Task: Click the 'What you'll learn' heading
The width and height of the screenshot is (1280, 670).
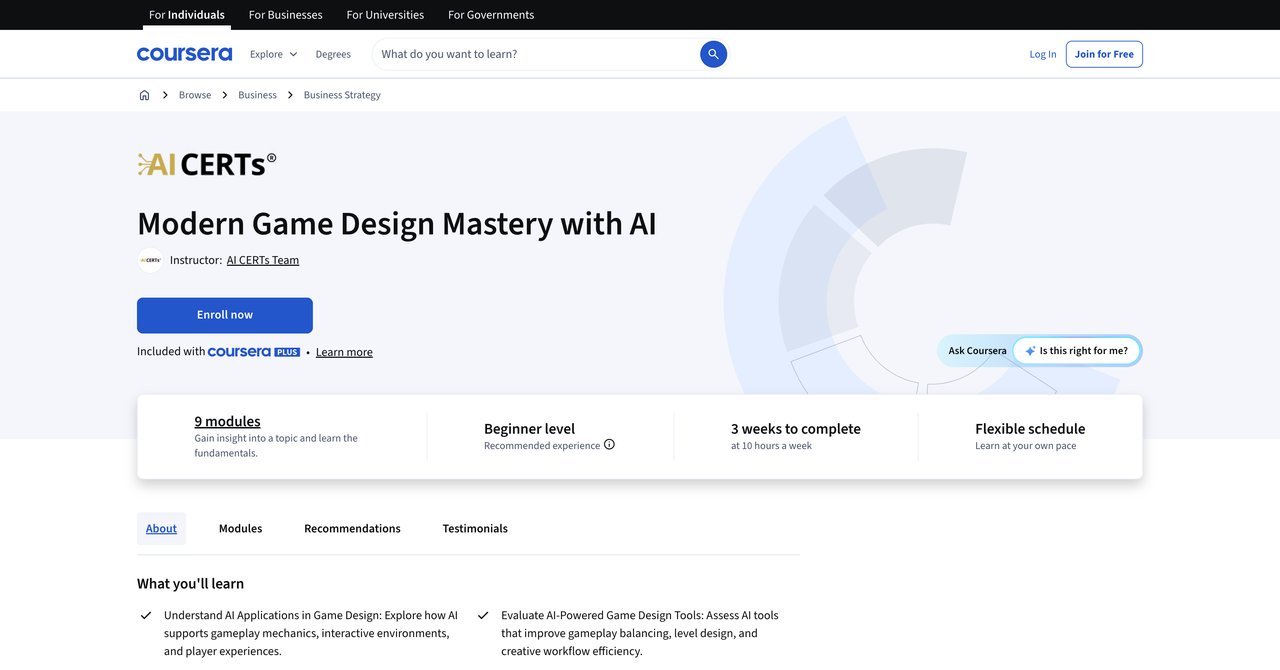Action: pyautogui.click(x=190, y=583)
